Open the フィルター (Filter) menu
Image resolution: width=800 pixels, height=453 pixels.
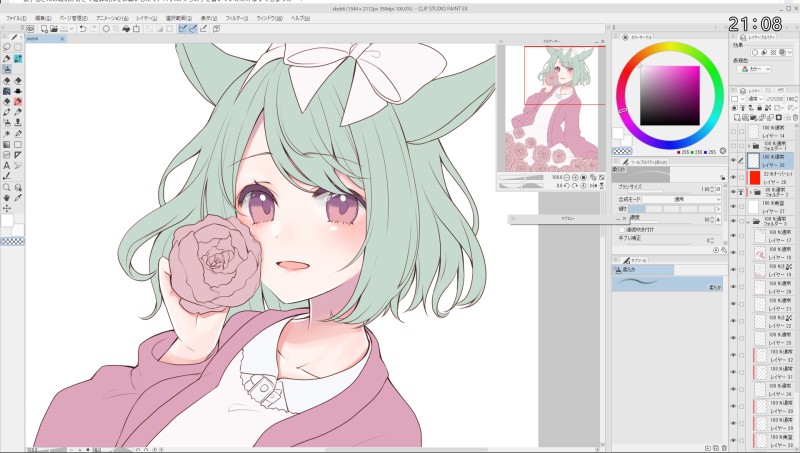click(x=237, y=18)
